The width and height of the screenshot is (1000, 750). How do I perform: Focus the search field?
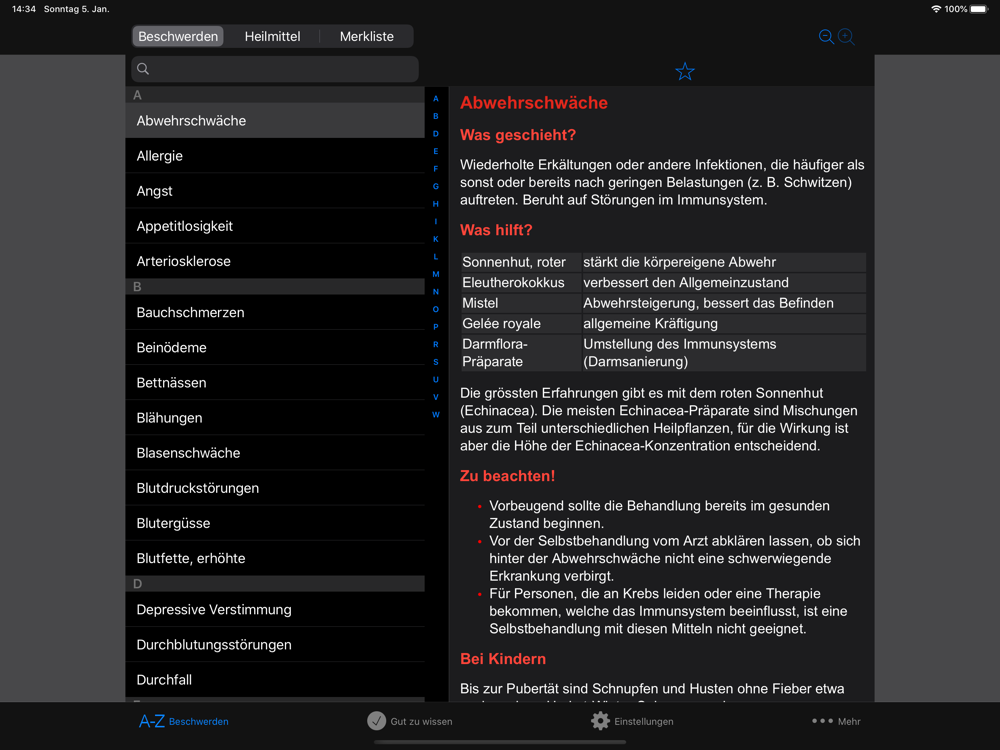pos(275,69)
